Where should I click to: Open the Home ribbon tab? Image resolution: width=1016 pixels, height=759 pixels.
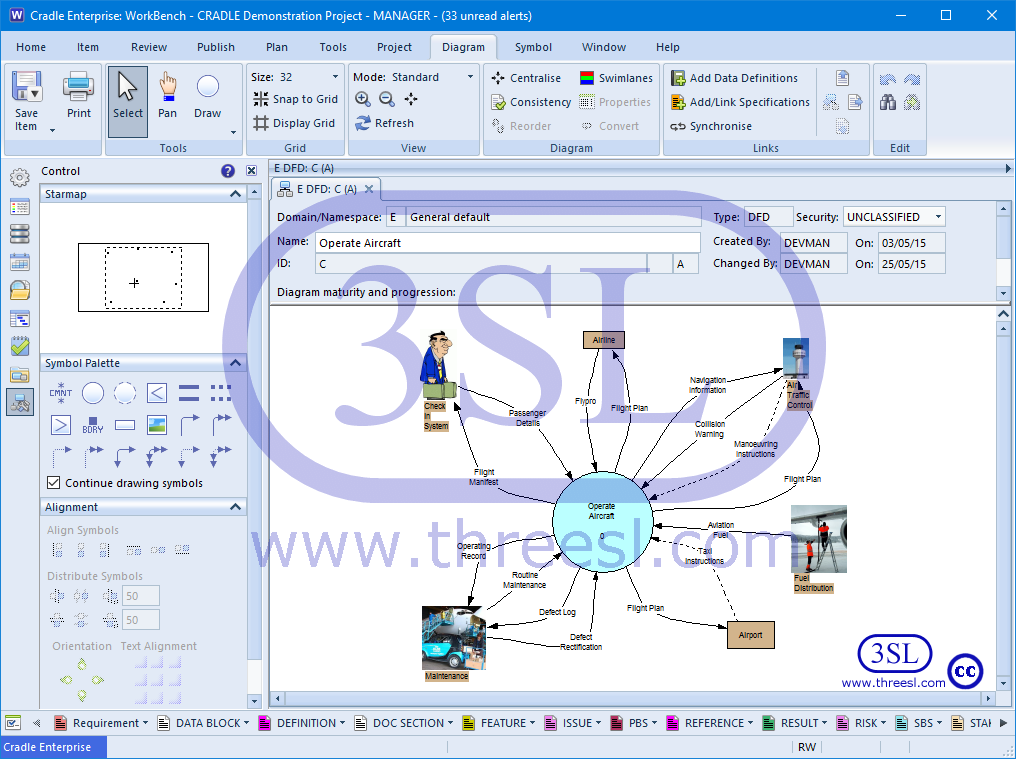(x=31, y=47)
